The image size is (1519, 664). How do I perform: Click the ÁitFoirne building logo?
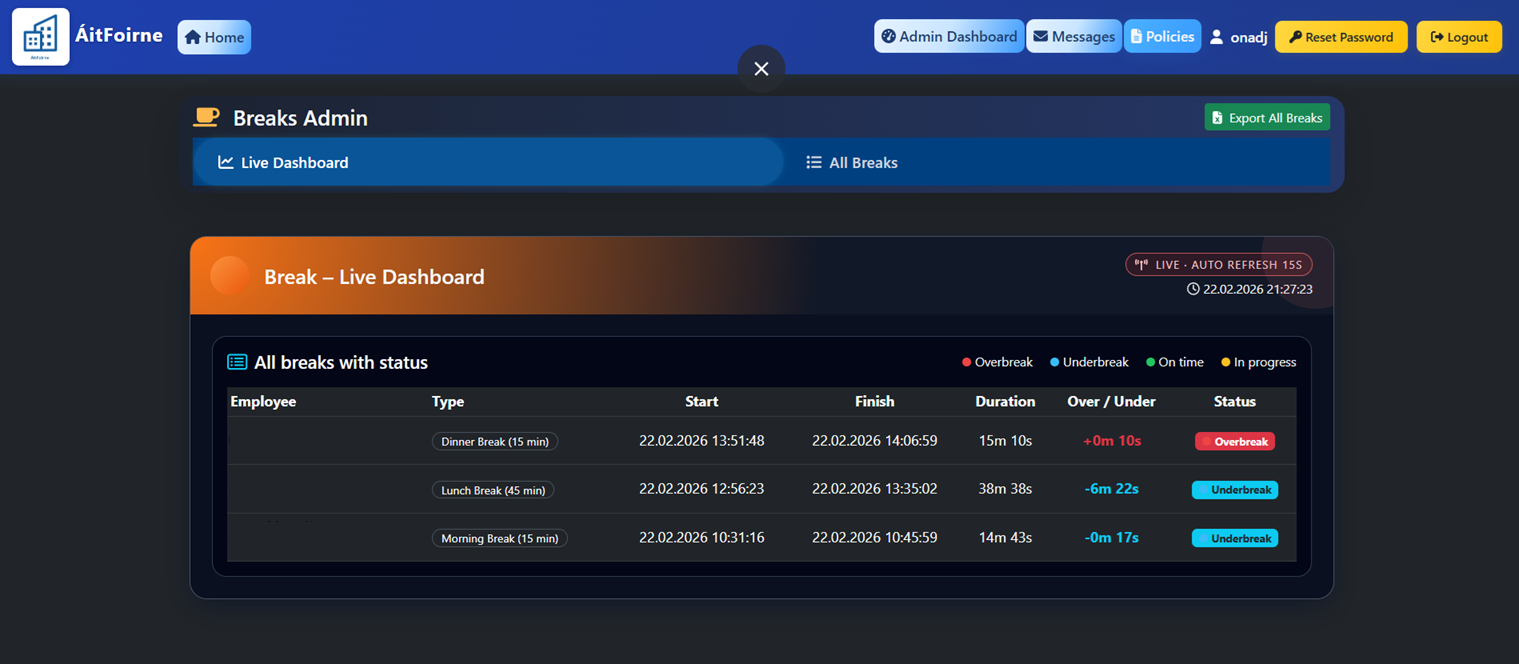click(x=40, y=37)
